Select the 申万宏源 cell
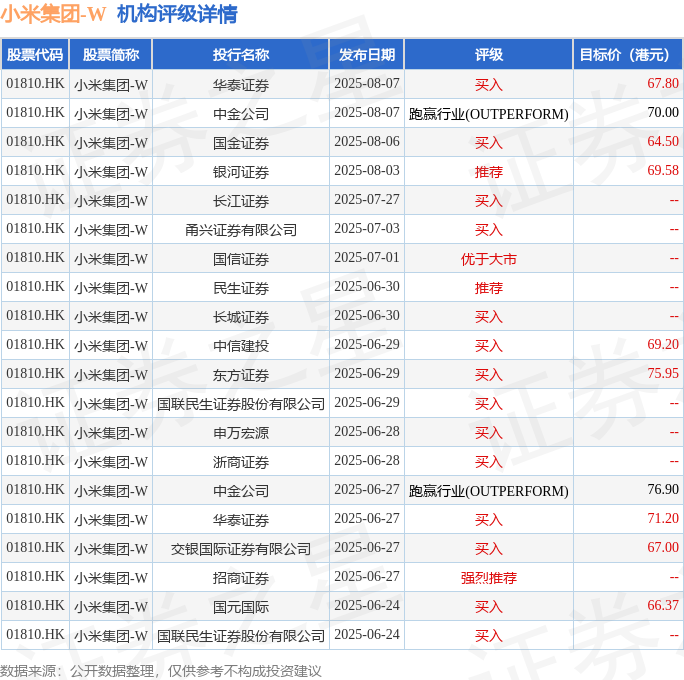The image size is (684, 680). click(241, 433)
